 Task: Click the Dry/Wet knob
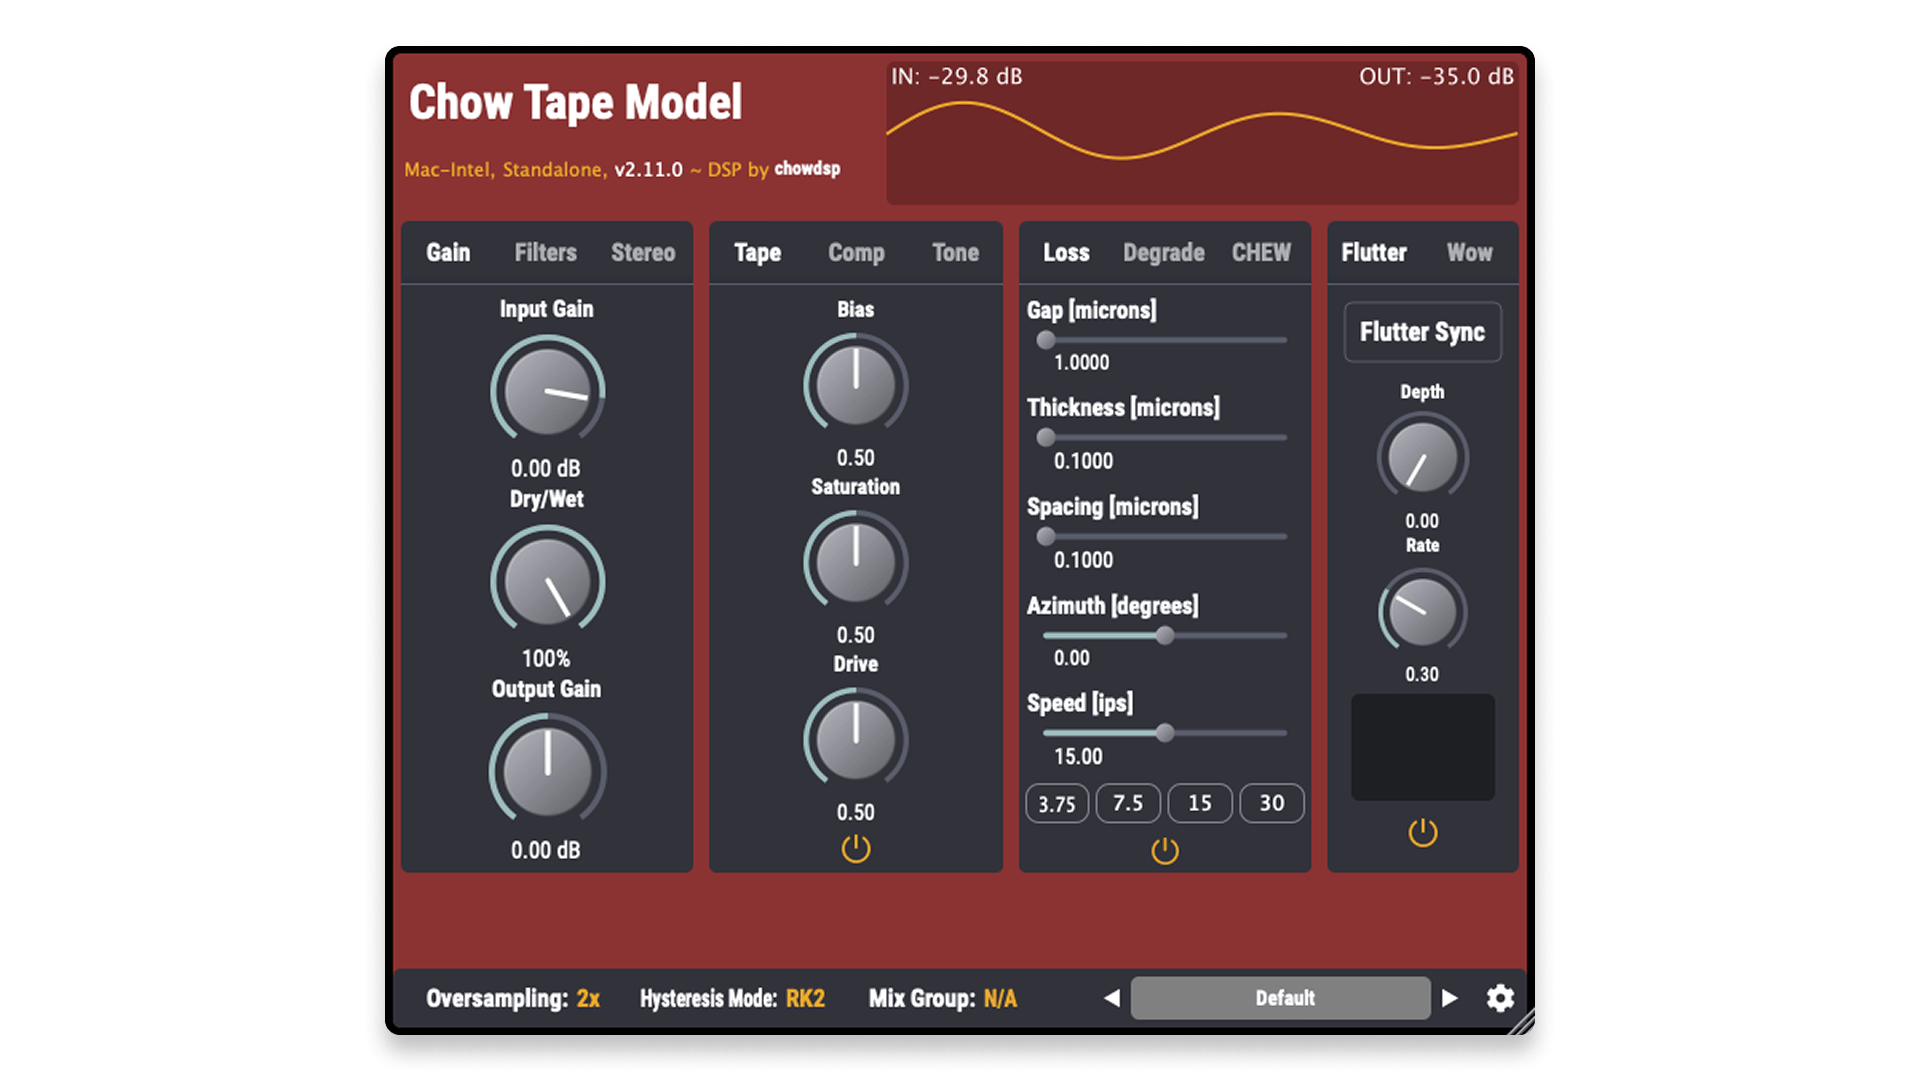point(547,581)
